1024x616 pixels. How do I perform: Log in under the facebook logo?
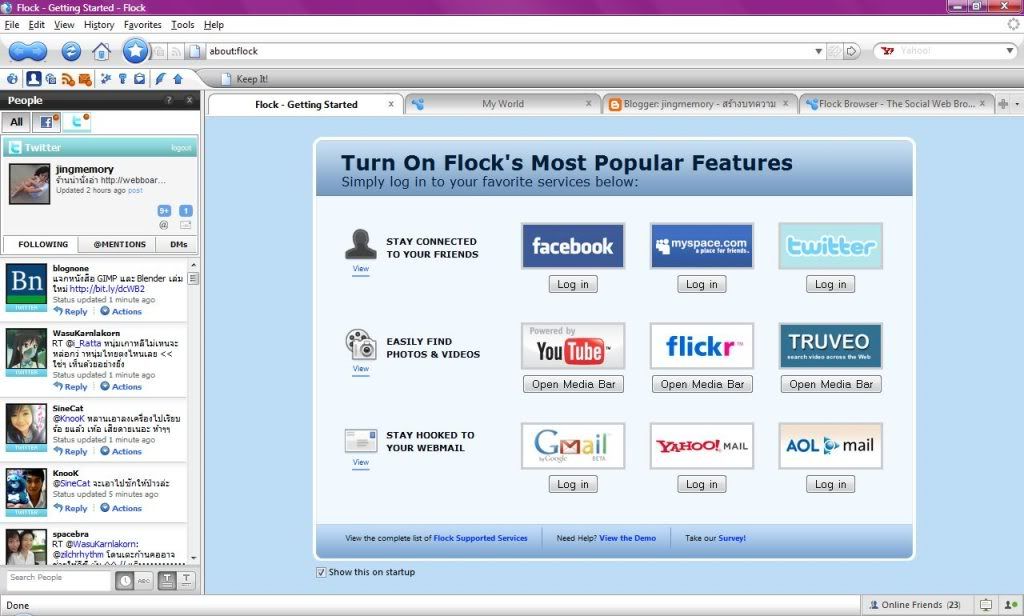pos(573,284)
